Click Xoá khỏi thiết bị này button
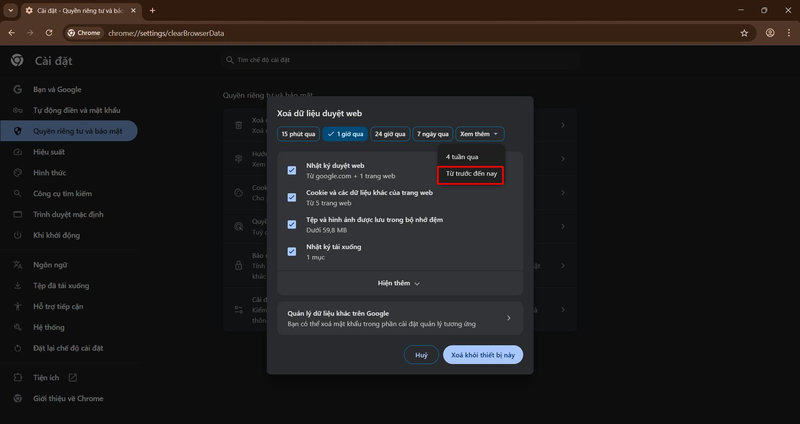Viewport: 800px width, 424px height. (x=483, y=355)
